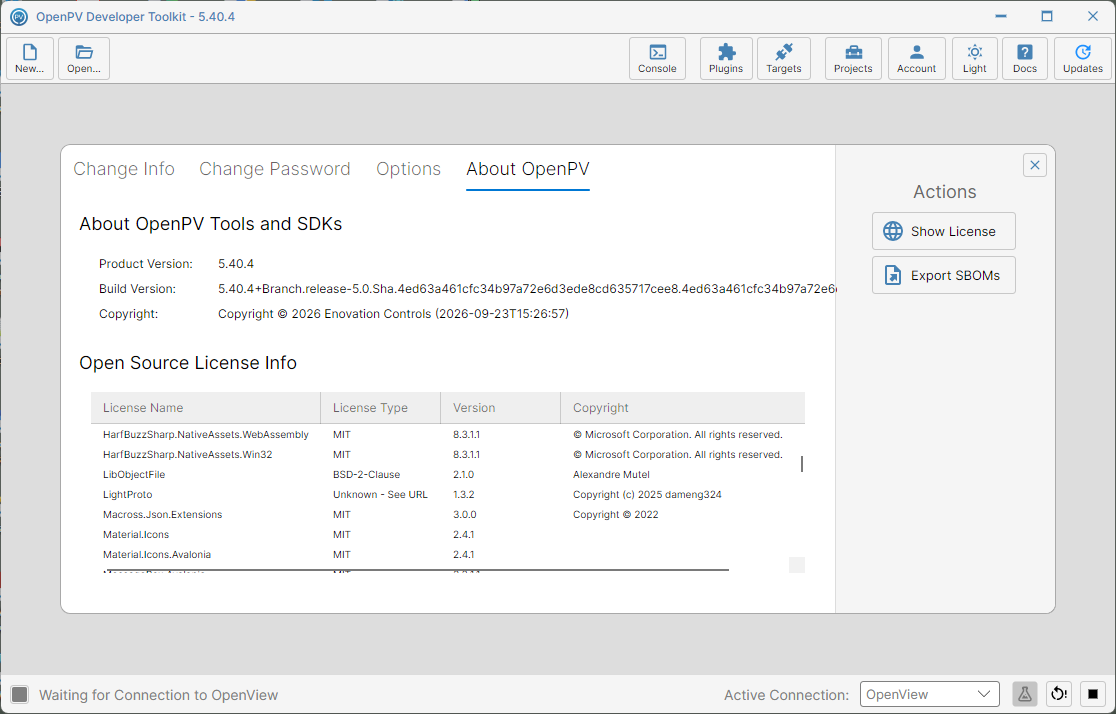The width and height of the screenshot is (1116, 714).
Task: Select the Macross.Json.Extensions row
Action: tap(448, 515)
